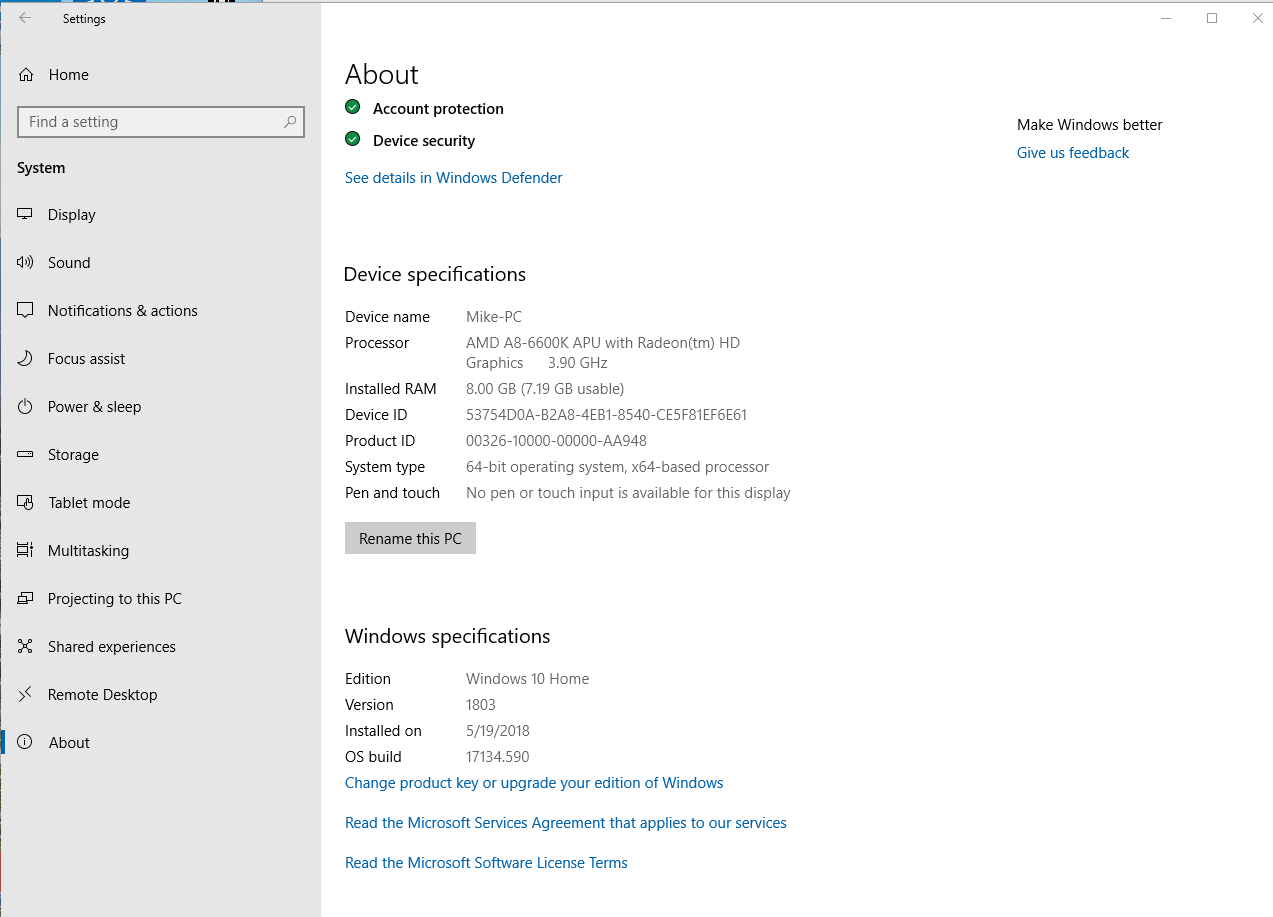Click the Focus assist moon icon
Viewport: 1273px width, 917px height.
pos(26,359)
